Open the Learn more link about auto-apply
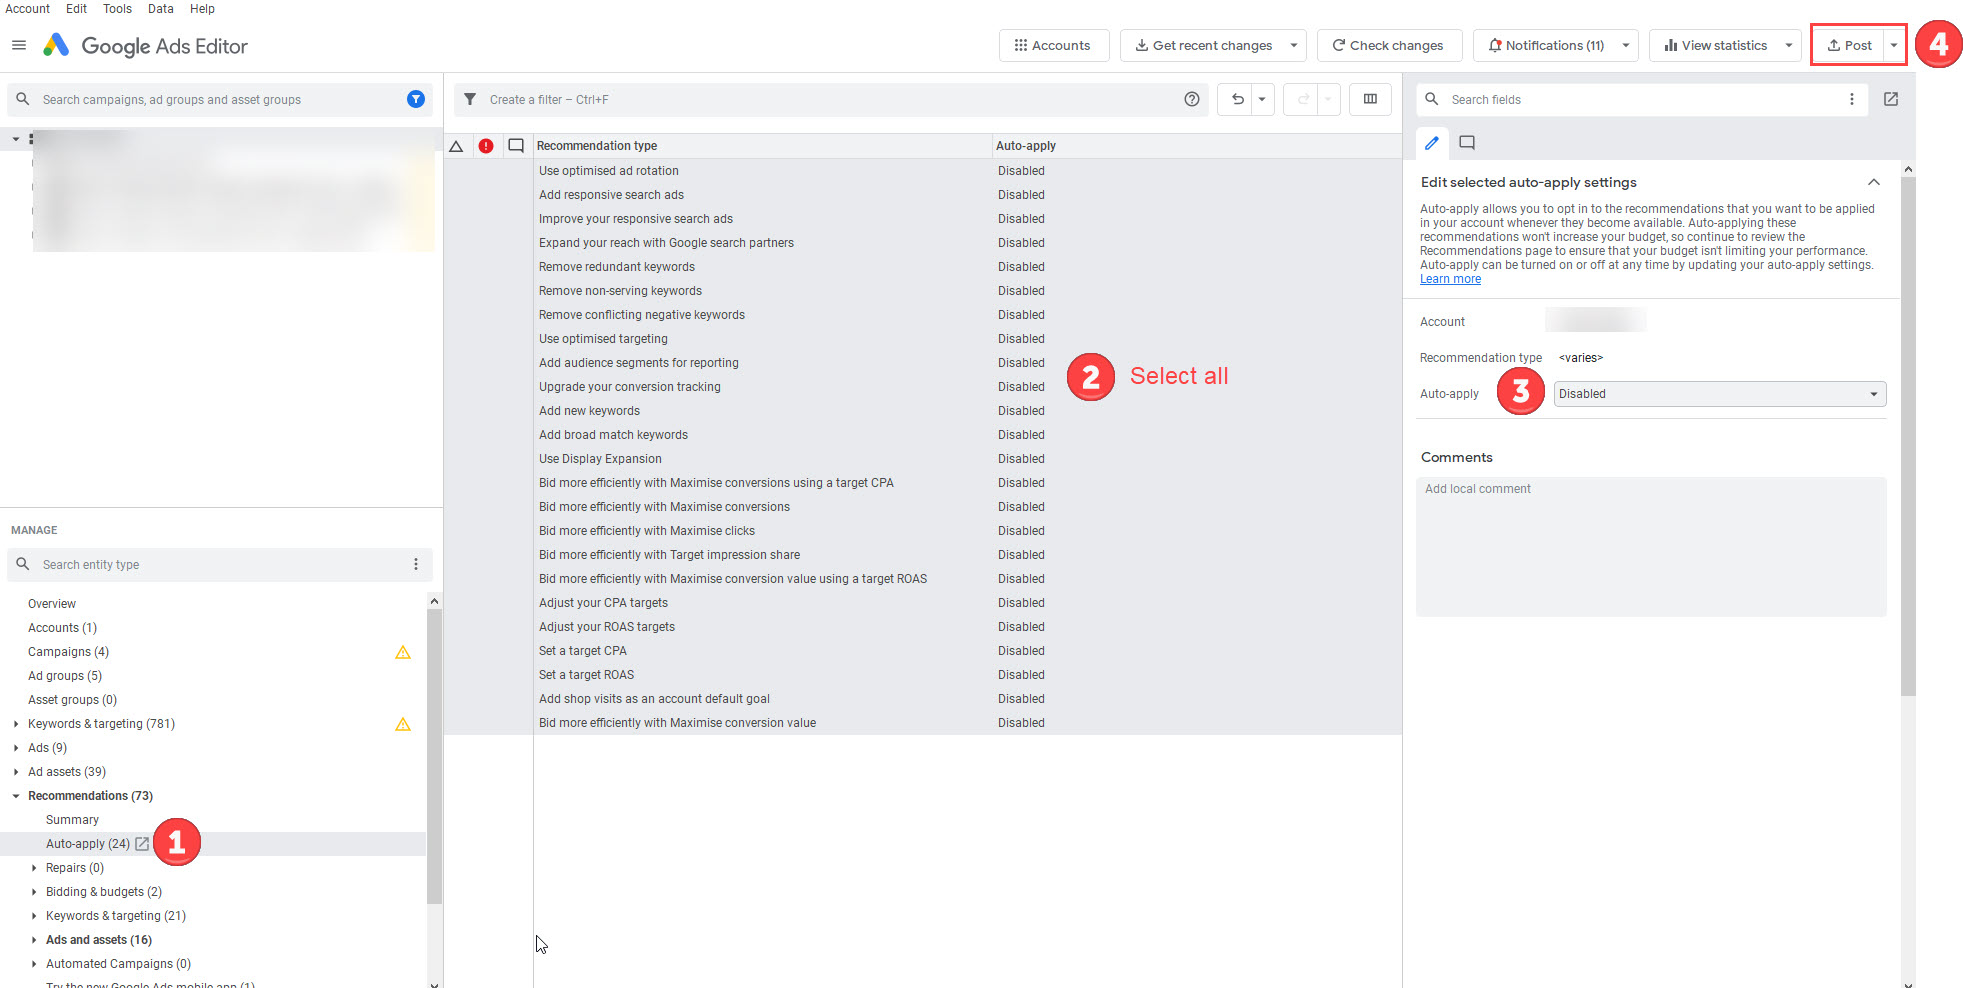This screenshot has height=988, width=1963. pos(1449,278)
